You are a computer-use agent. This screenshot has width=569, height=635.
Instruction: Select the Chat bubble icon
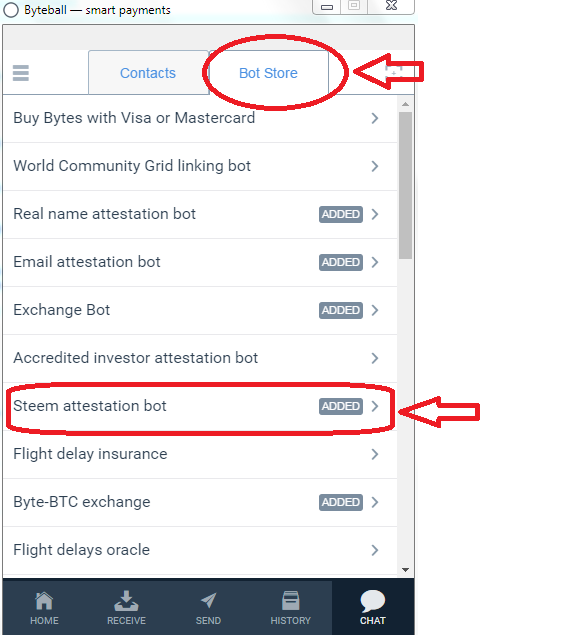tap(373, 607)
